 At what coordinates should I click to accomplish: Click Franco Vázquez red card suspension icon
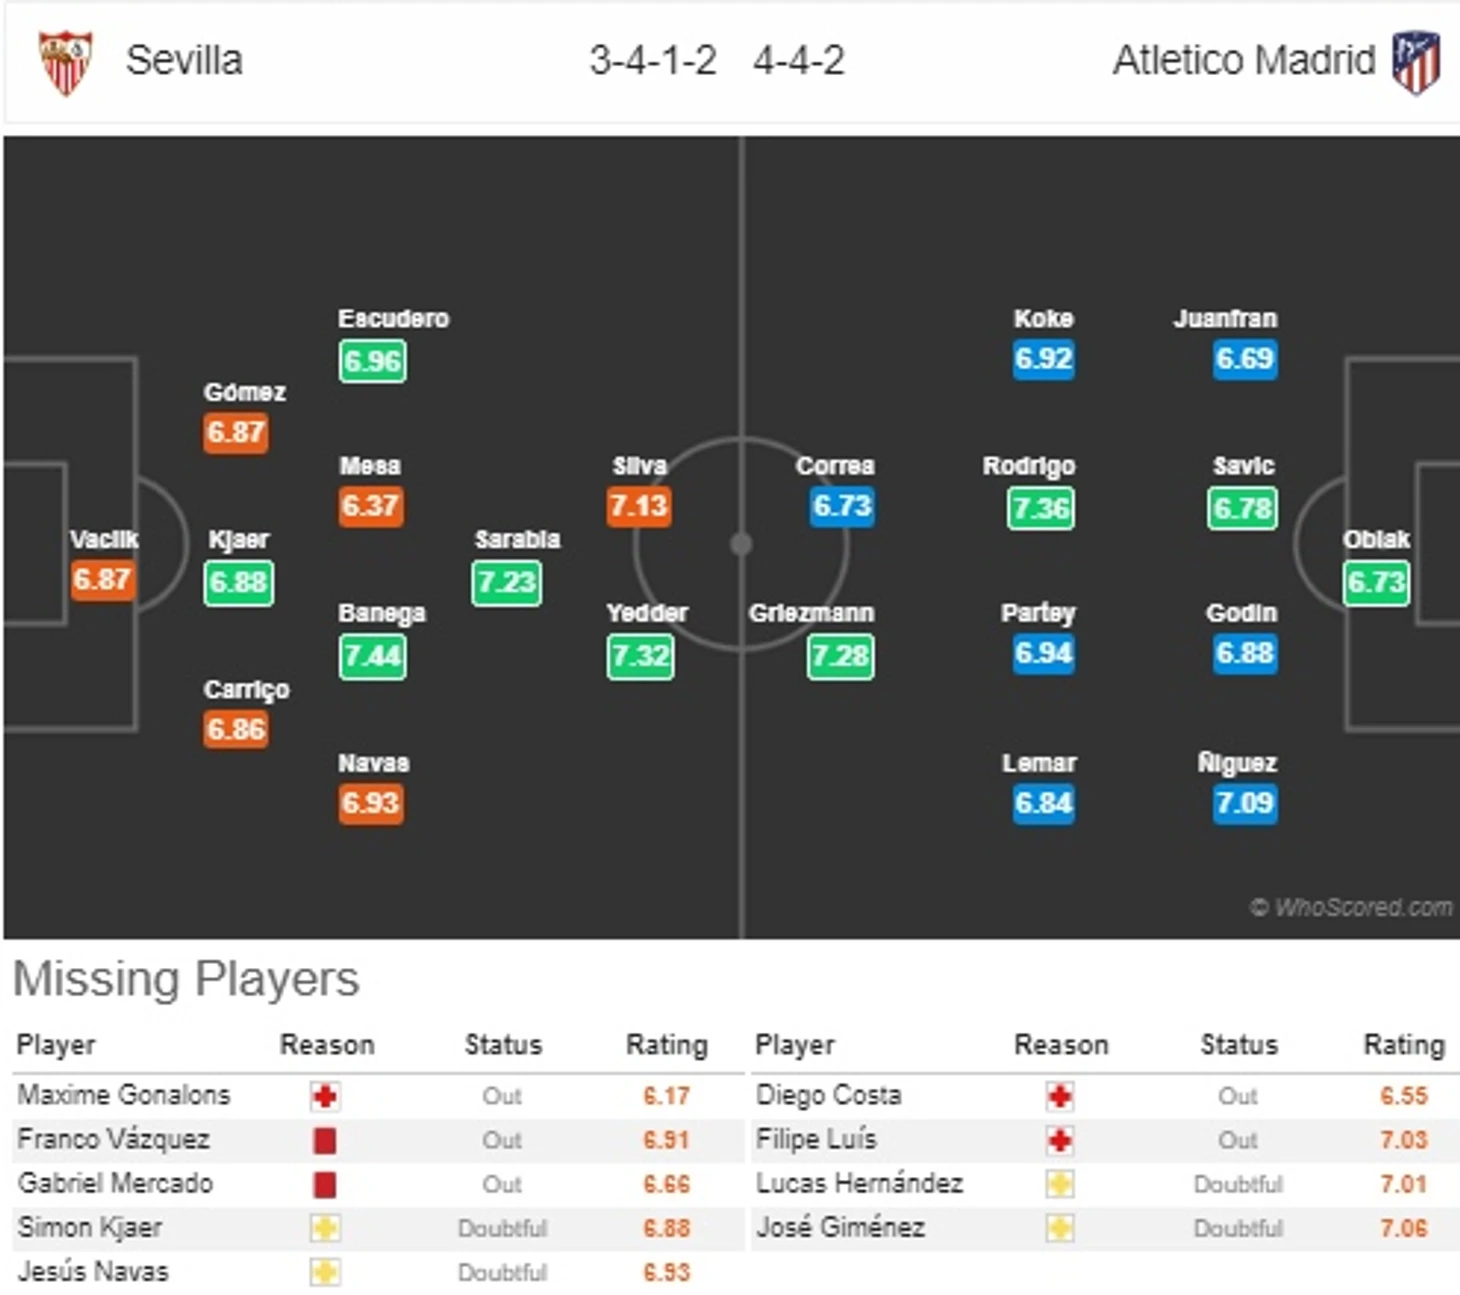tap(324, 1140)
